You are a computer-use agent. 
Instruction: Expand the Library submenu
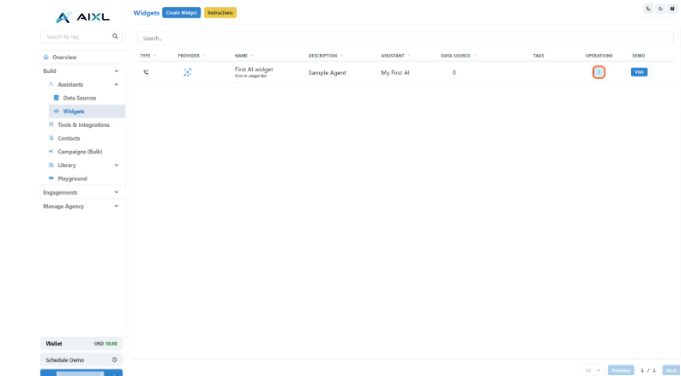click(x=116, y=165)
